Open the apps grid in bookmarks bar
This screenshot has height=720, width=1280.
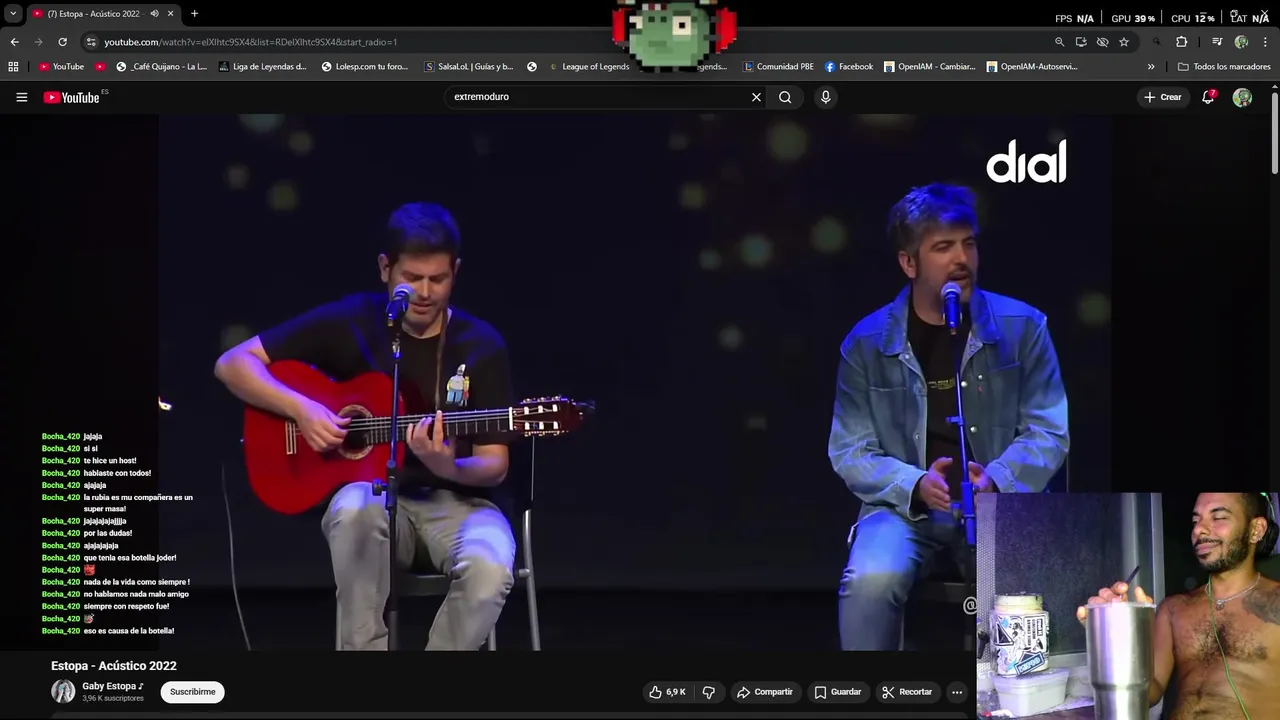tap(13, 67)
